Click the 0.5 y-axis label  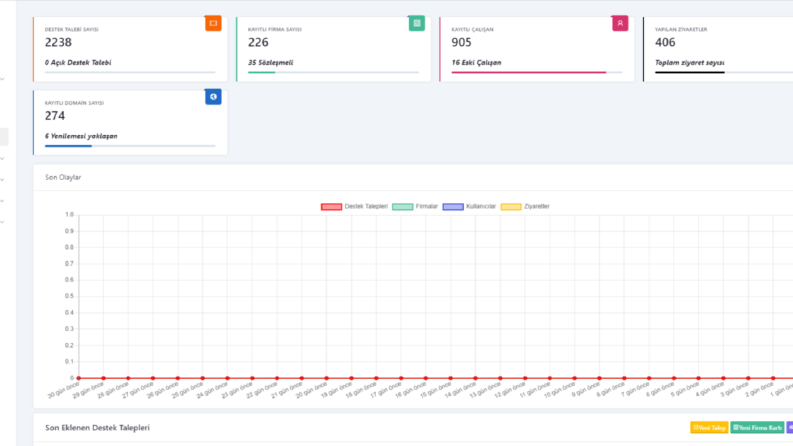point(69,296)
